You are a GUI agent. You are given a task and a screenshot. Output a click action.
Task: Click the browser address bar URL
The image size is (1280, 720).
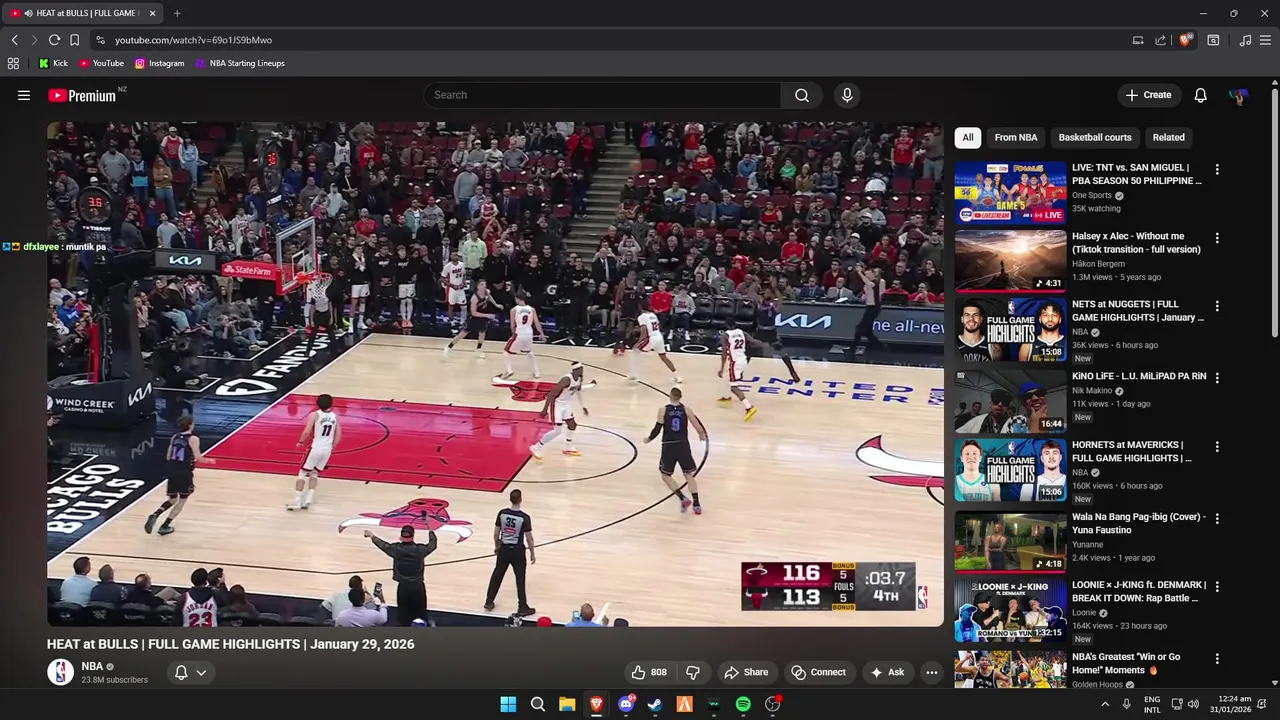[193, 40]
